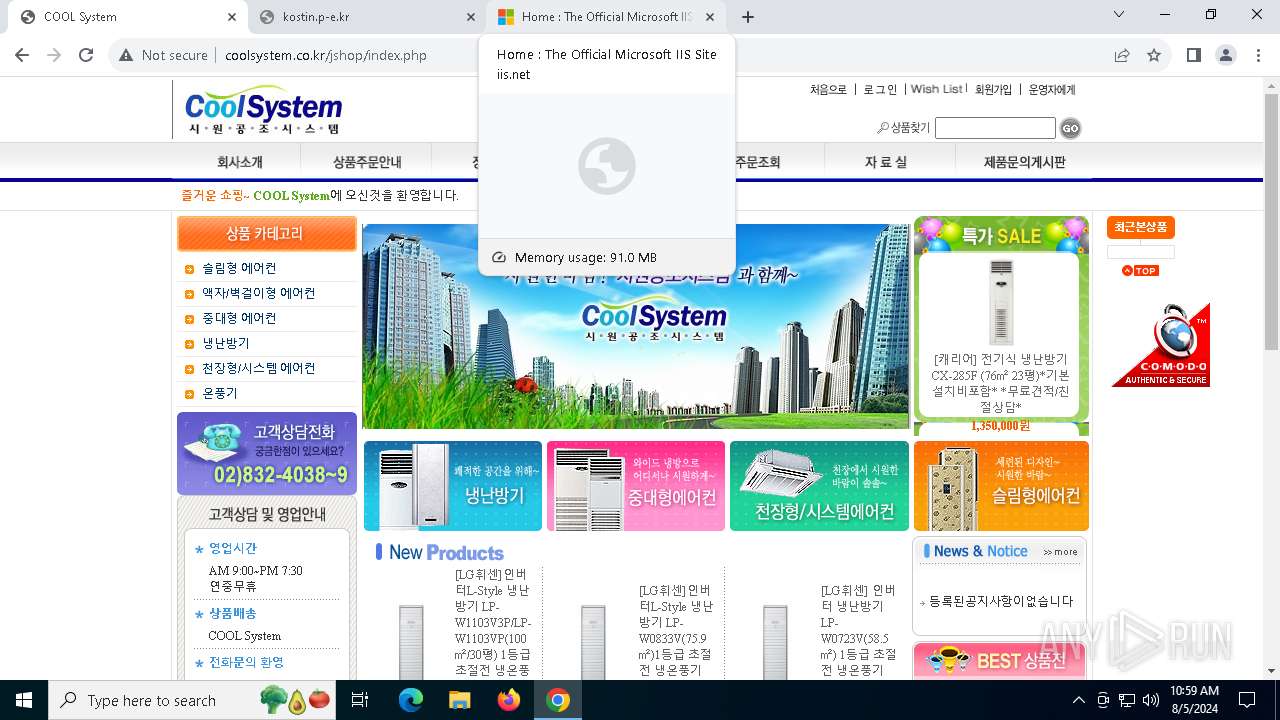Switch to the kostin.p-e.kr tab
Viewport: 1280px width, 720px height.
[x=366, y=17]
